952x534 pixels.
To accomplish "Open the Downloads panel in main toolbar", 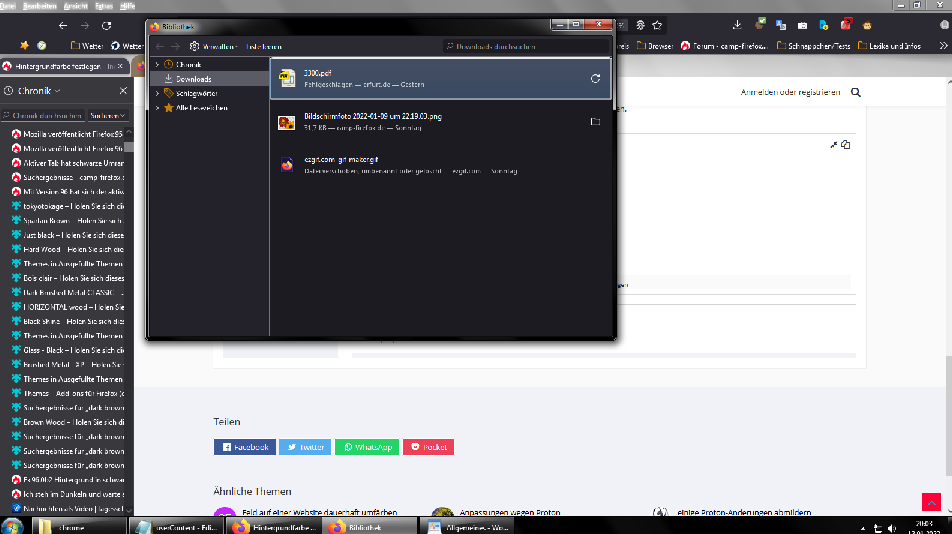I will pos(737,25).
